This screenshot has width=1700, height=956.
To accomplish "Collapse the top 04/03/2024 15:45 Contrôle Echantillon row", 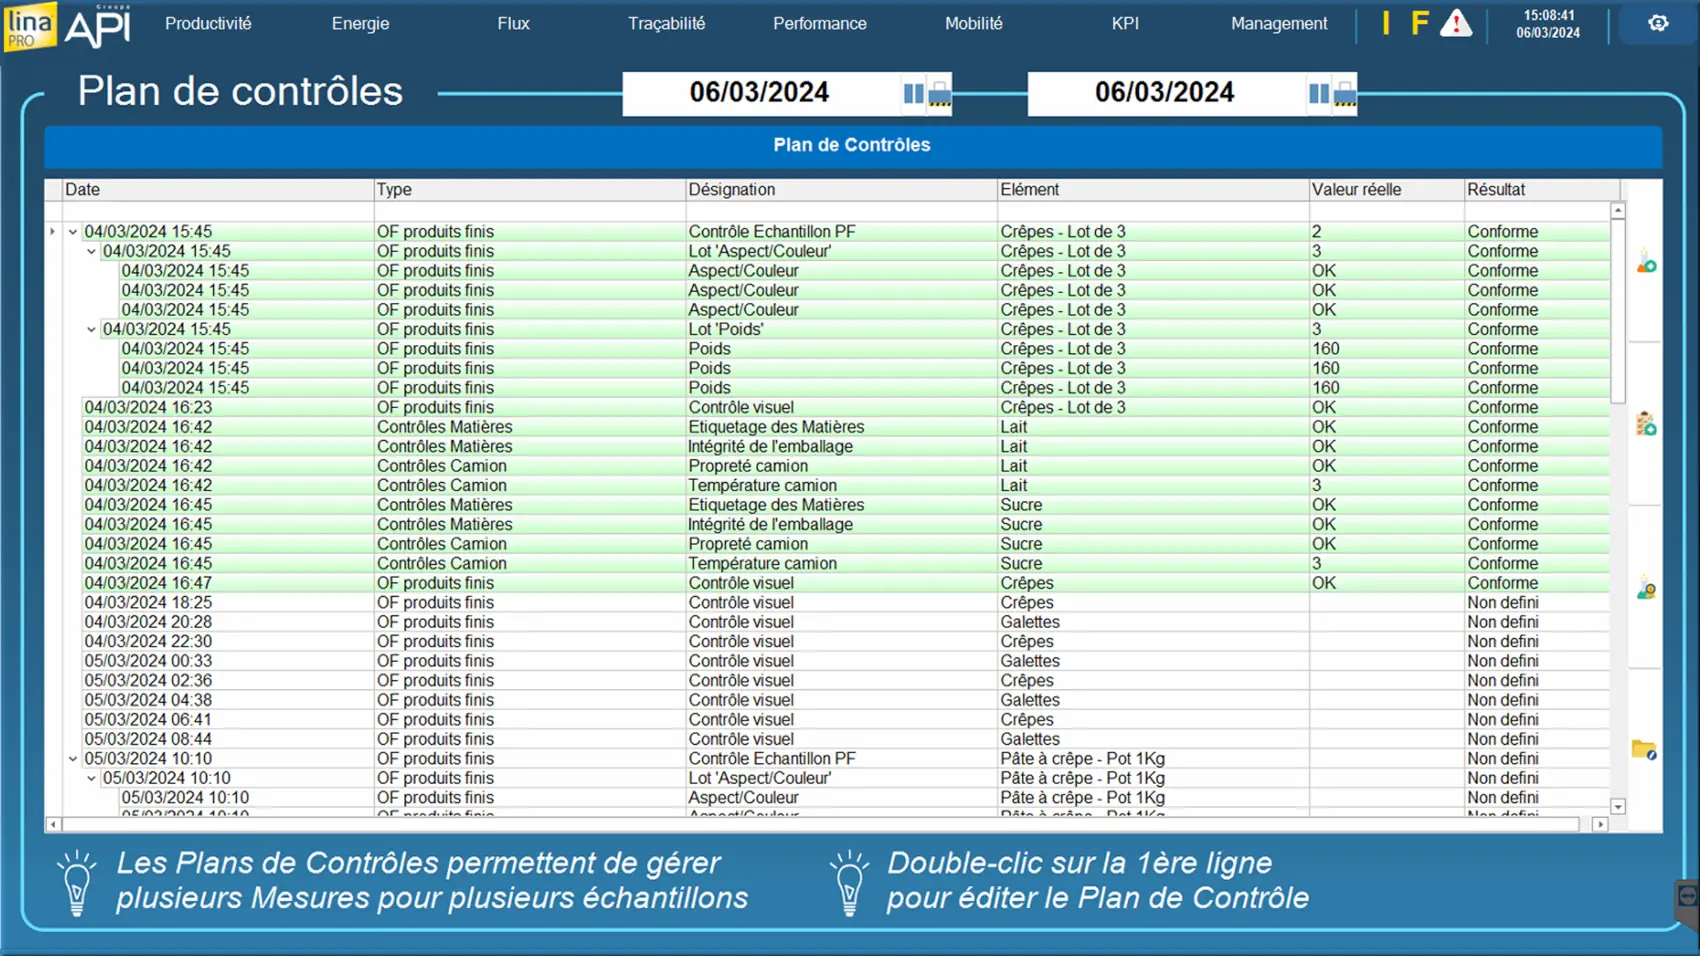I will [x=73, y=232].
